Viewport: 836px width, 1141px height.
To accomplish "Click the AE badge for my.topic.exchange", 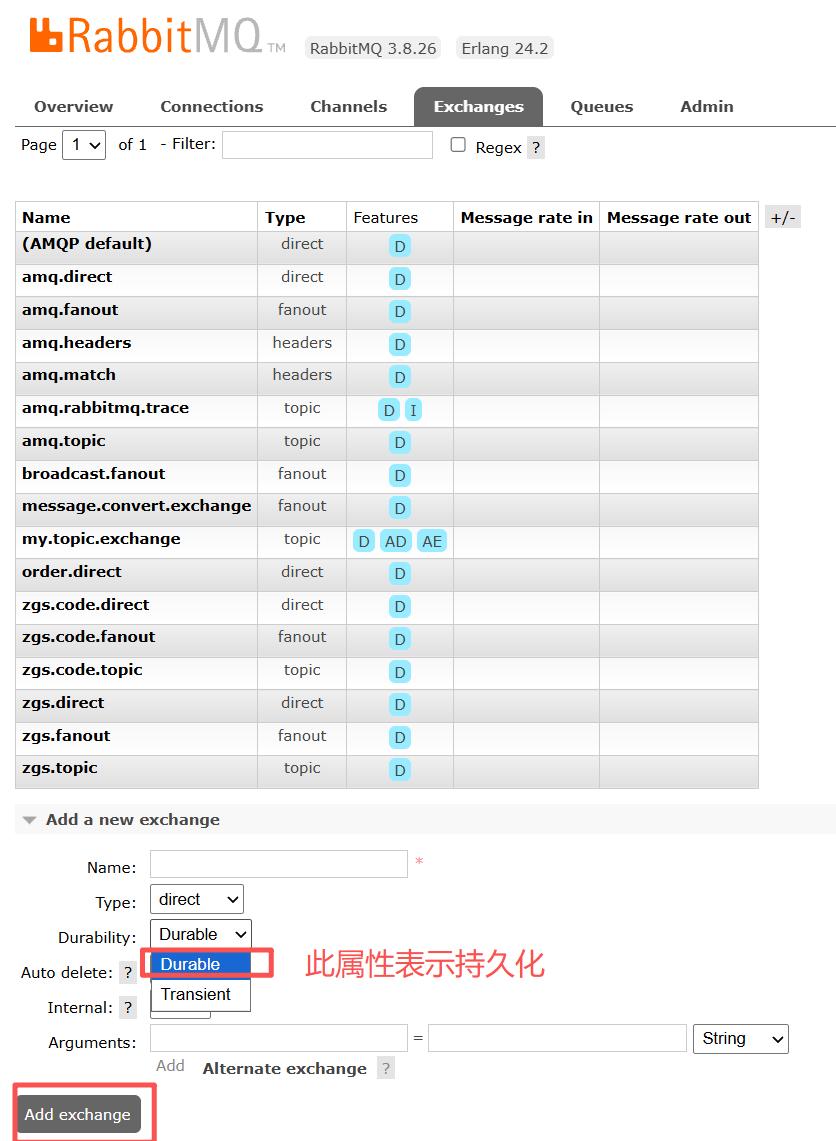I will tap(431, 541).
